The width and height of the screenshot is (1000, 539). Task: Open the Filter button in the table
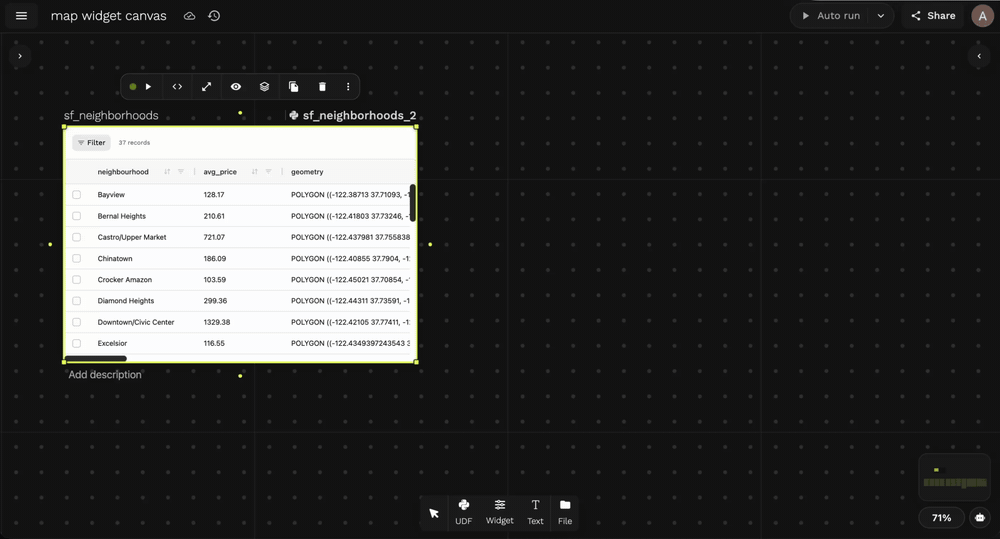click(91, 143)
